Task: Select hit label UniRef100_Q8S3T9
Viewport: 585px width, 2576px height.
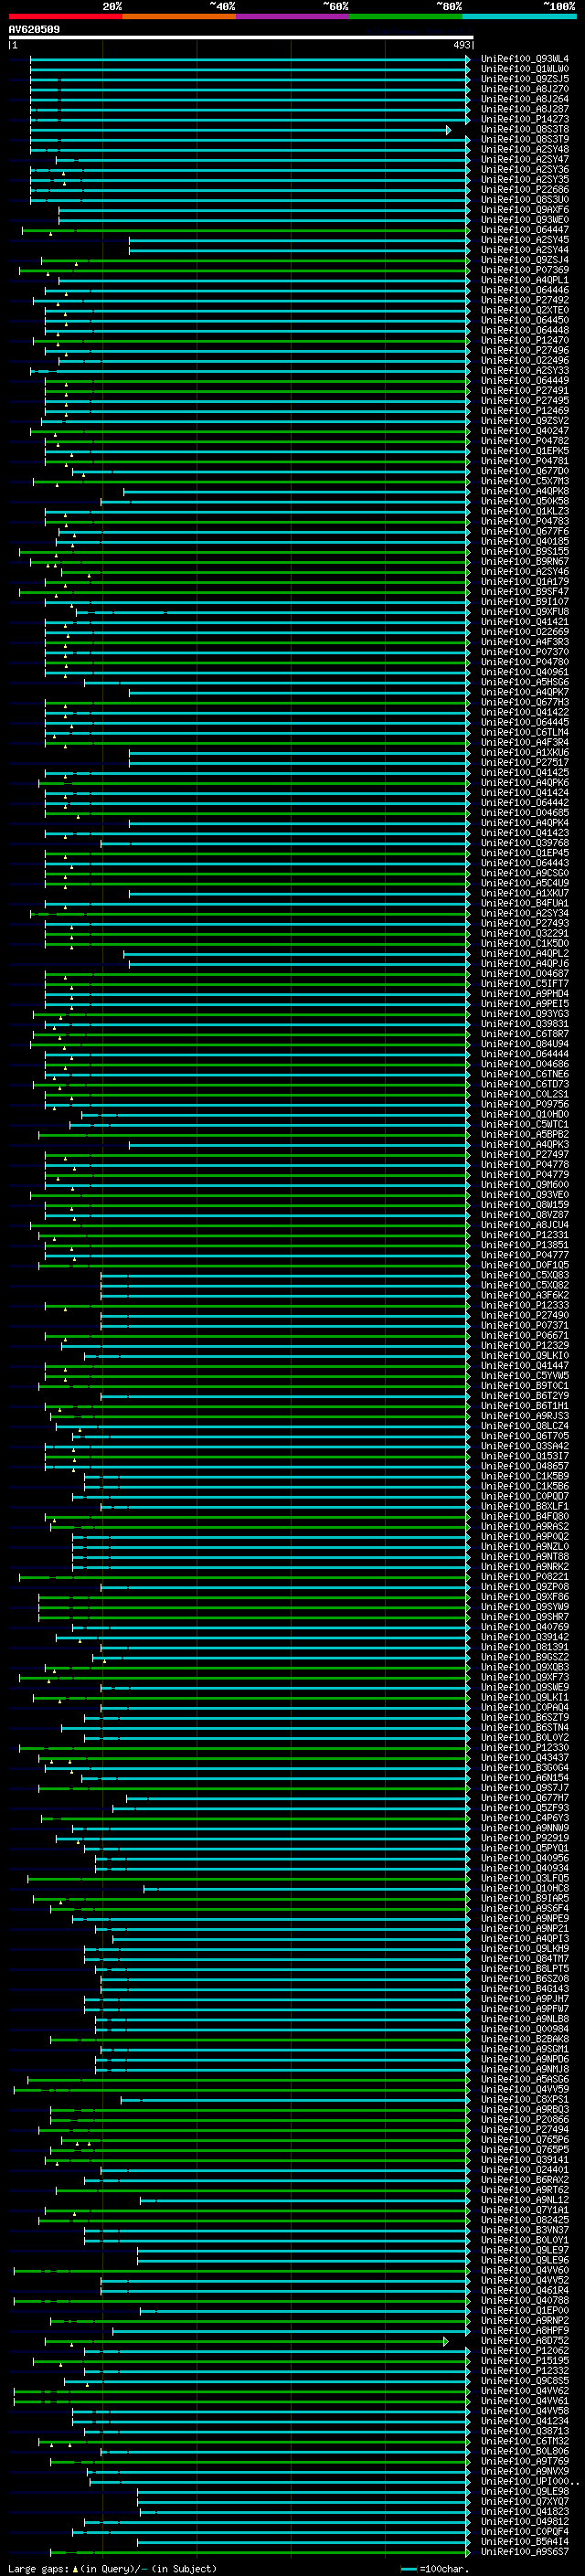Action: [524, 140]
